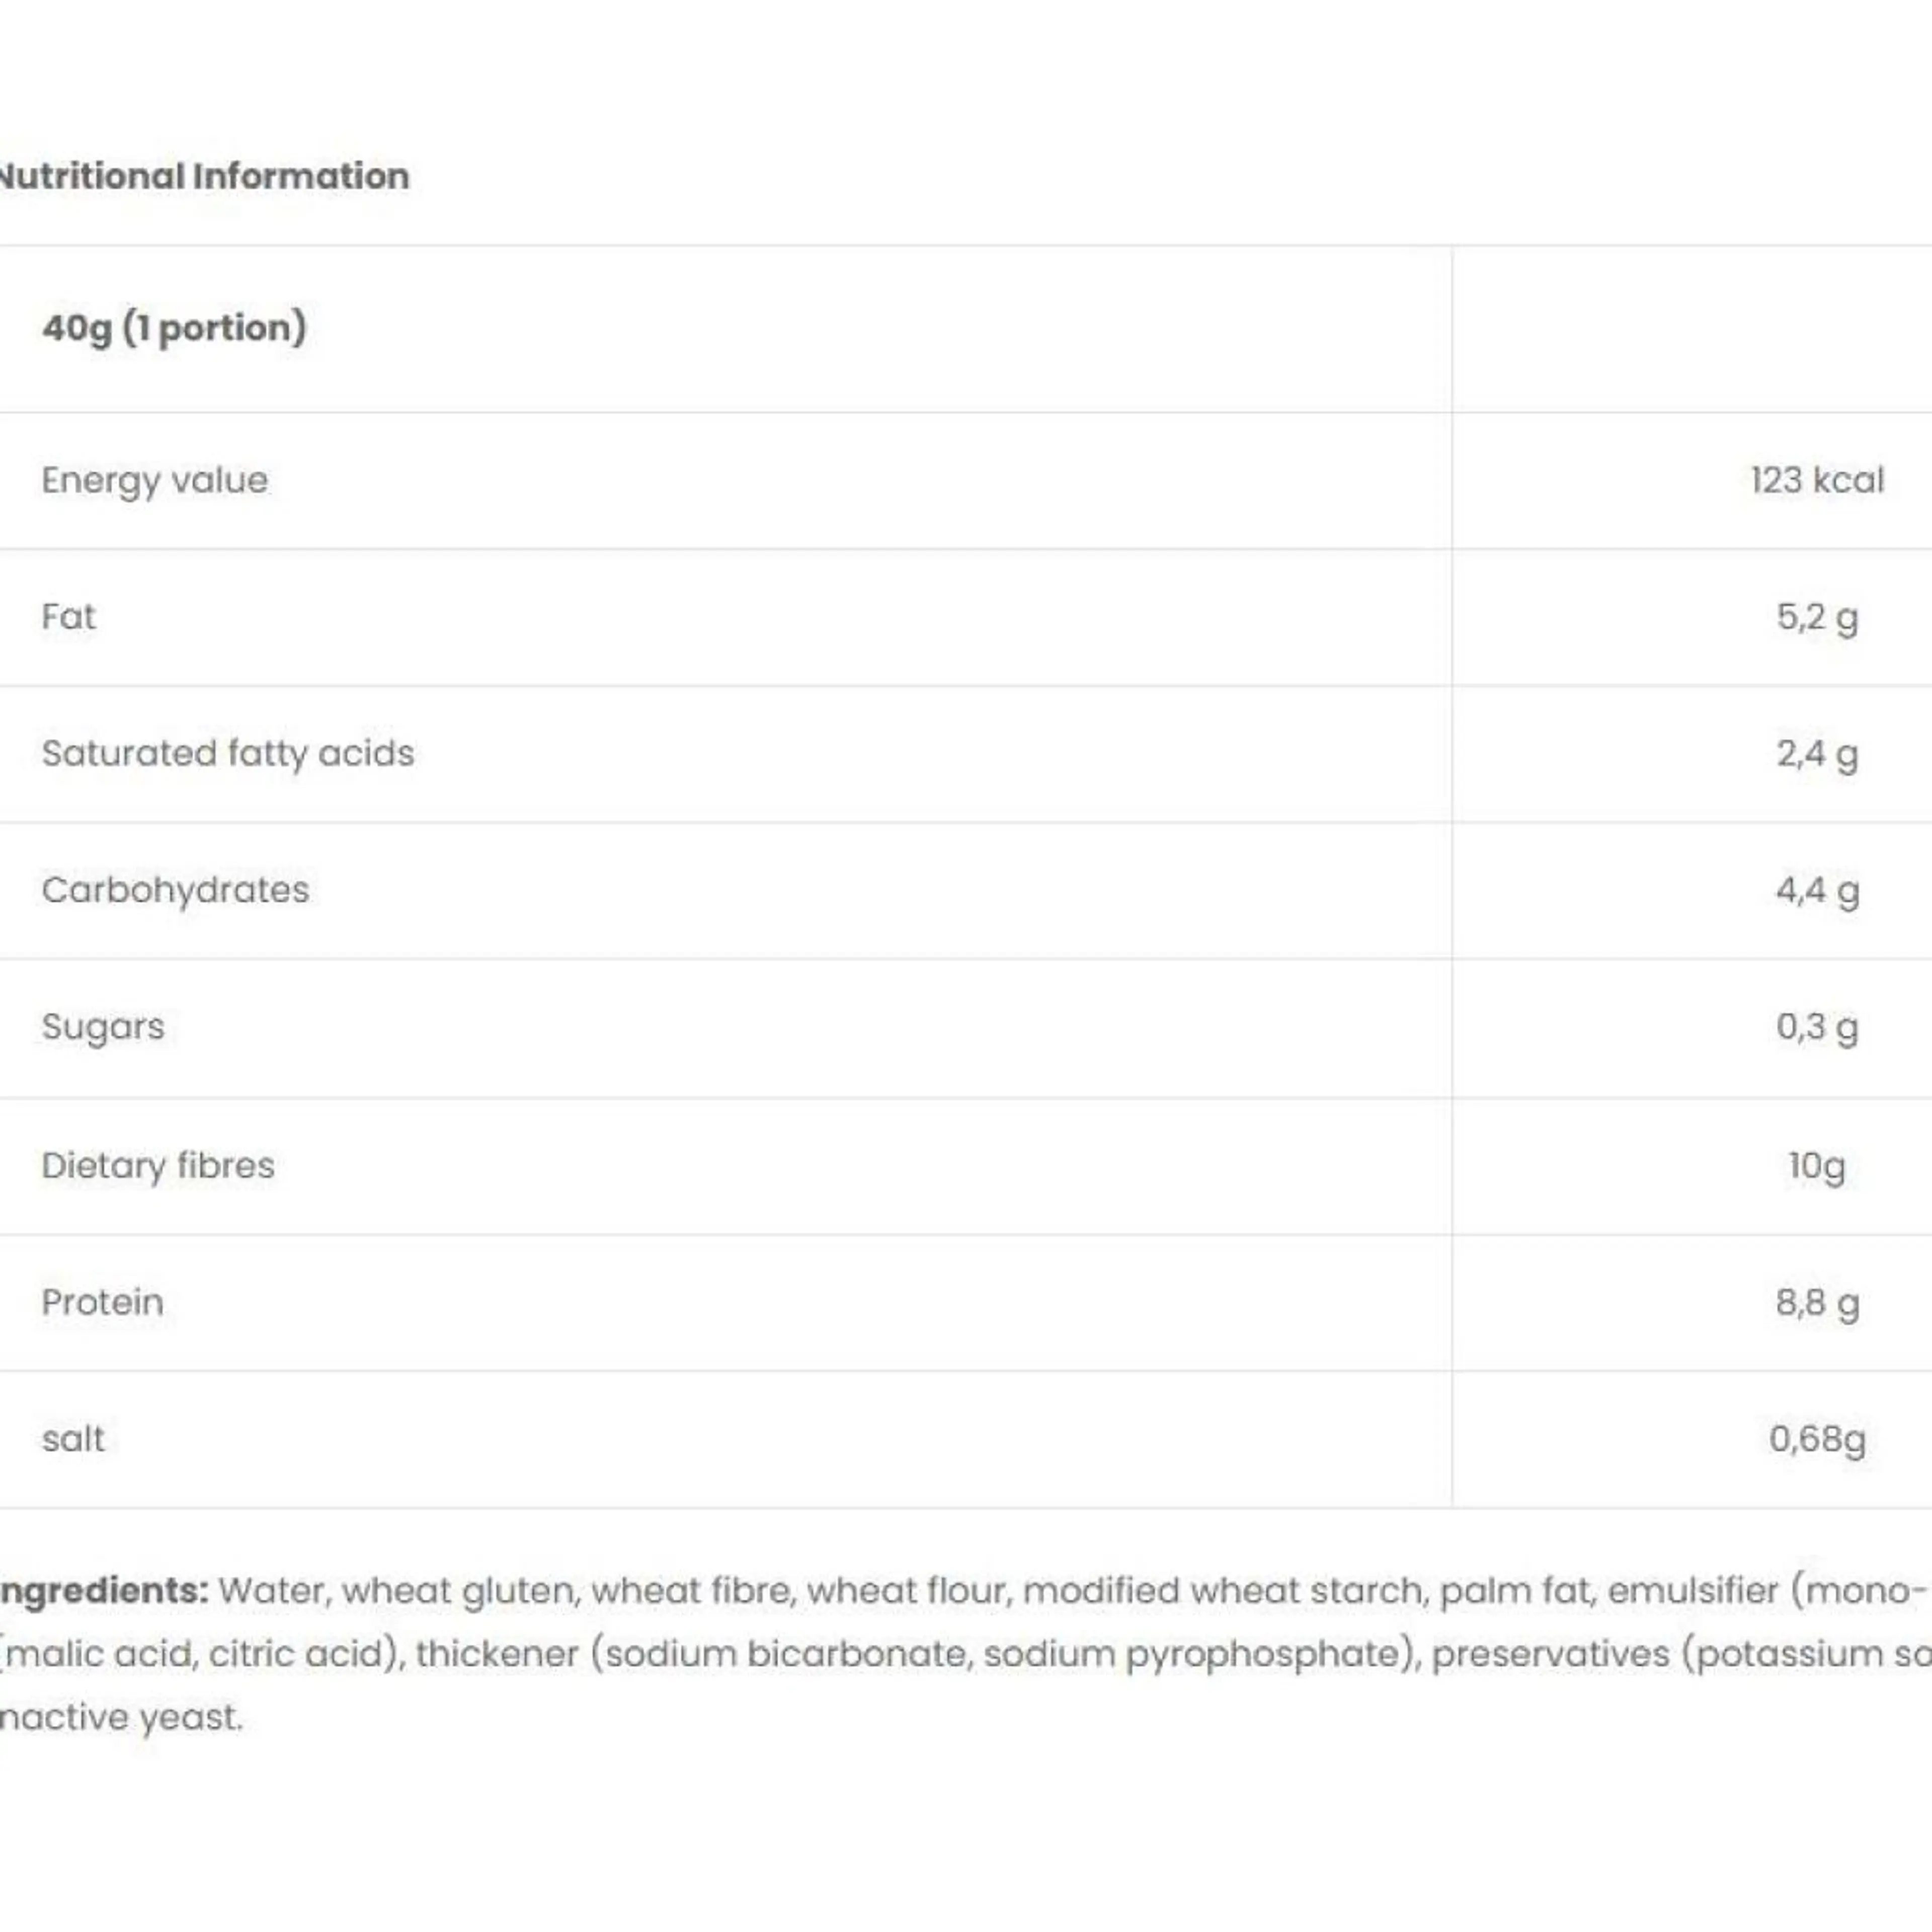Screen dimensions: 1932x1932
Task: Click the 40g (1 portion) header cell
Action: 174,328
